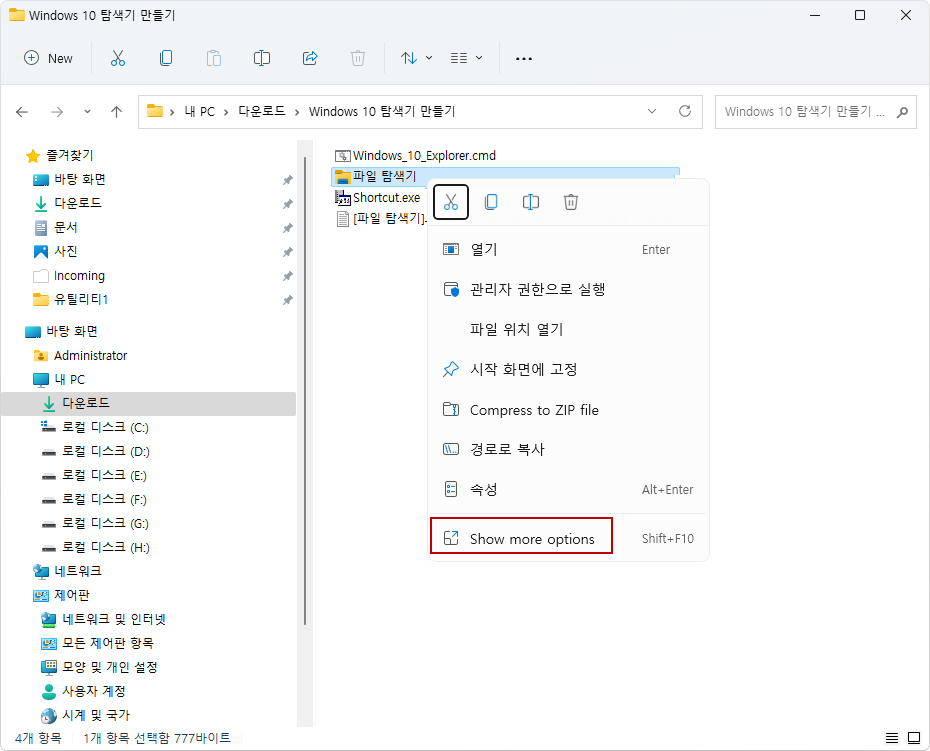Click the search magnifier icon
Screen dimensions: 930x751
(902, 112)
